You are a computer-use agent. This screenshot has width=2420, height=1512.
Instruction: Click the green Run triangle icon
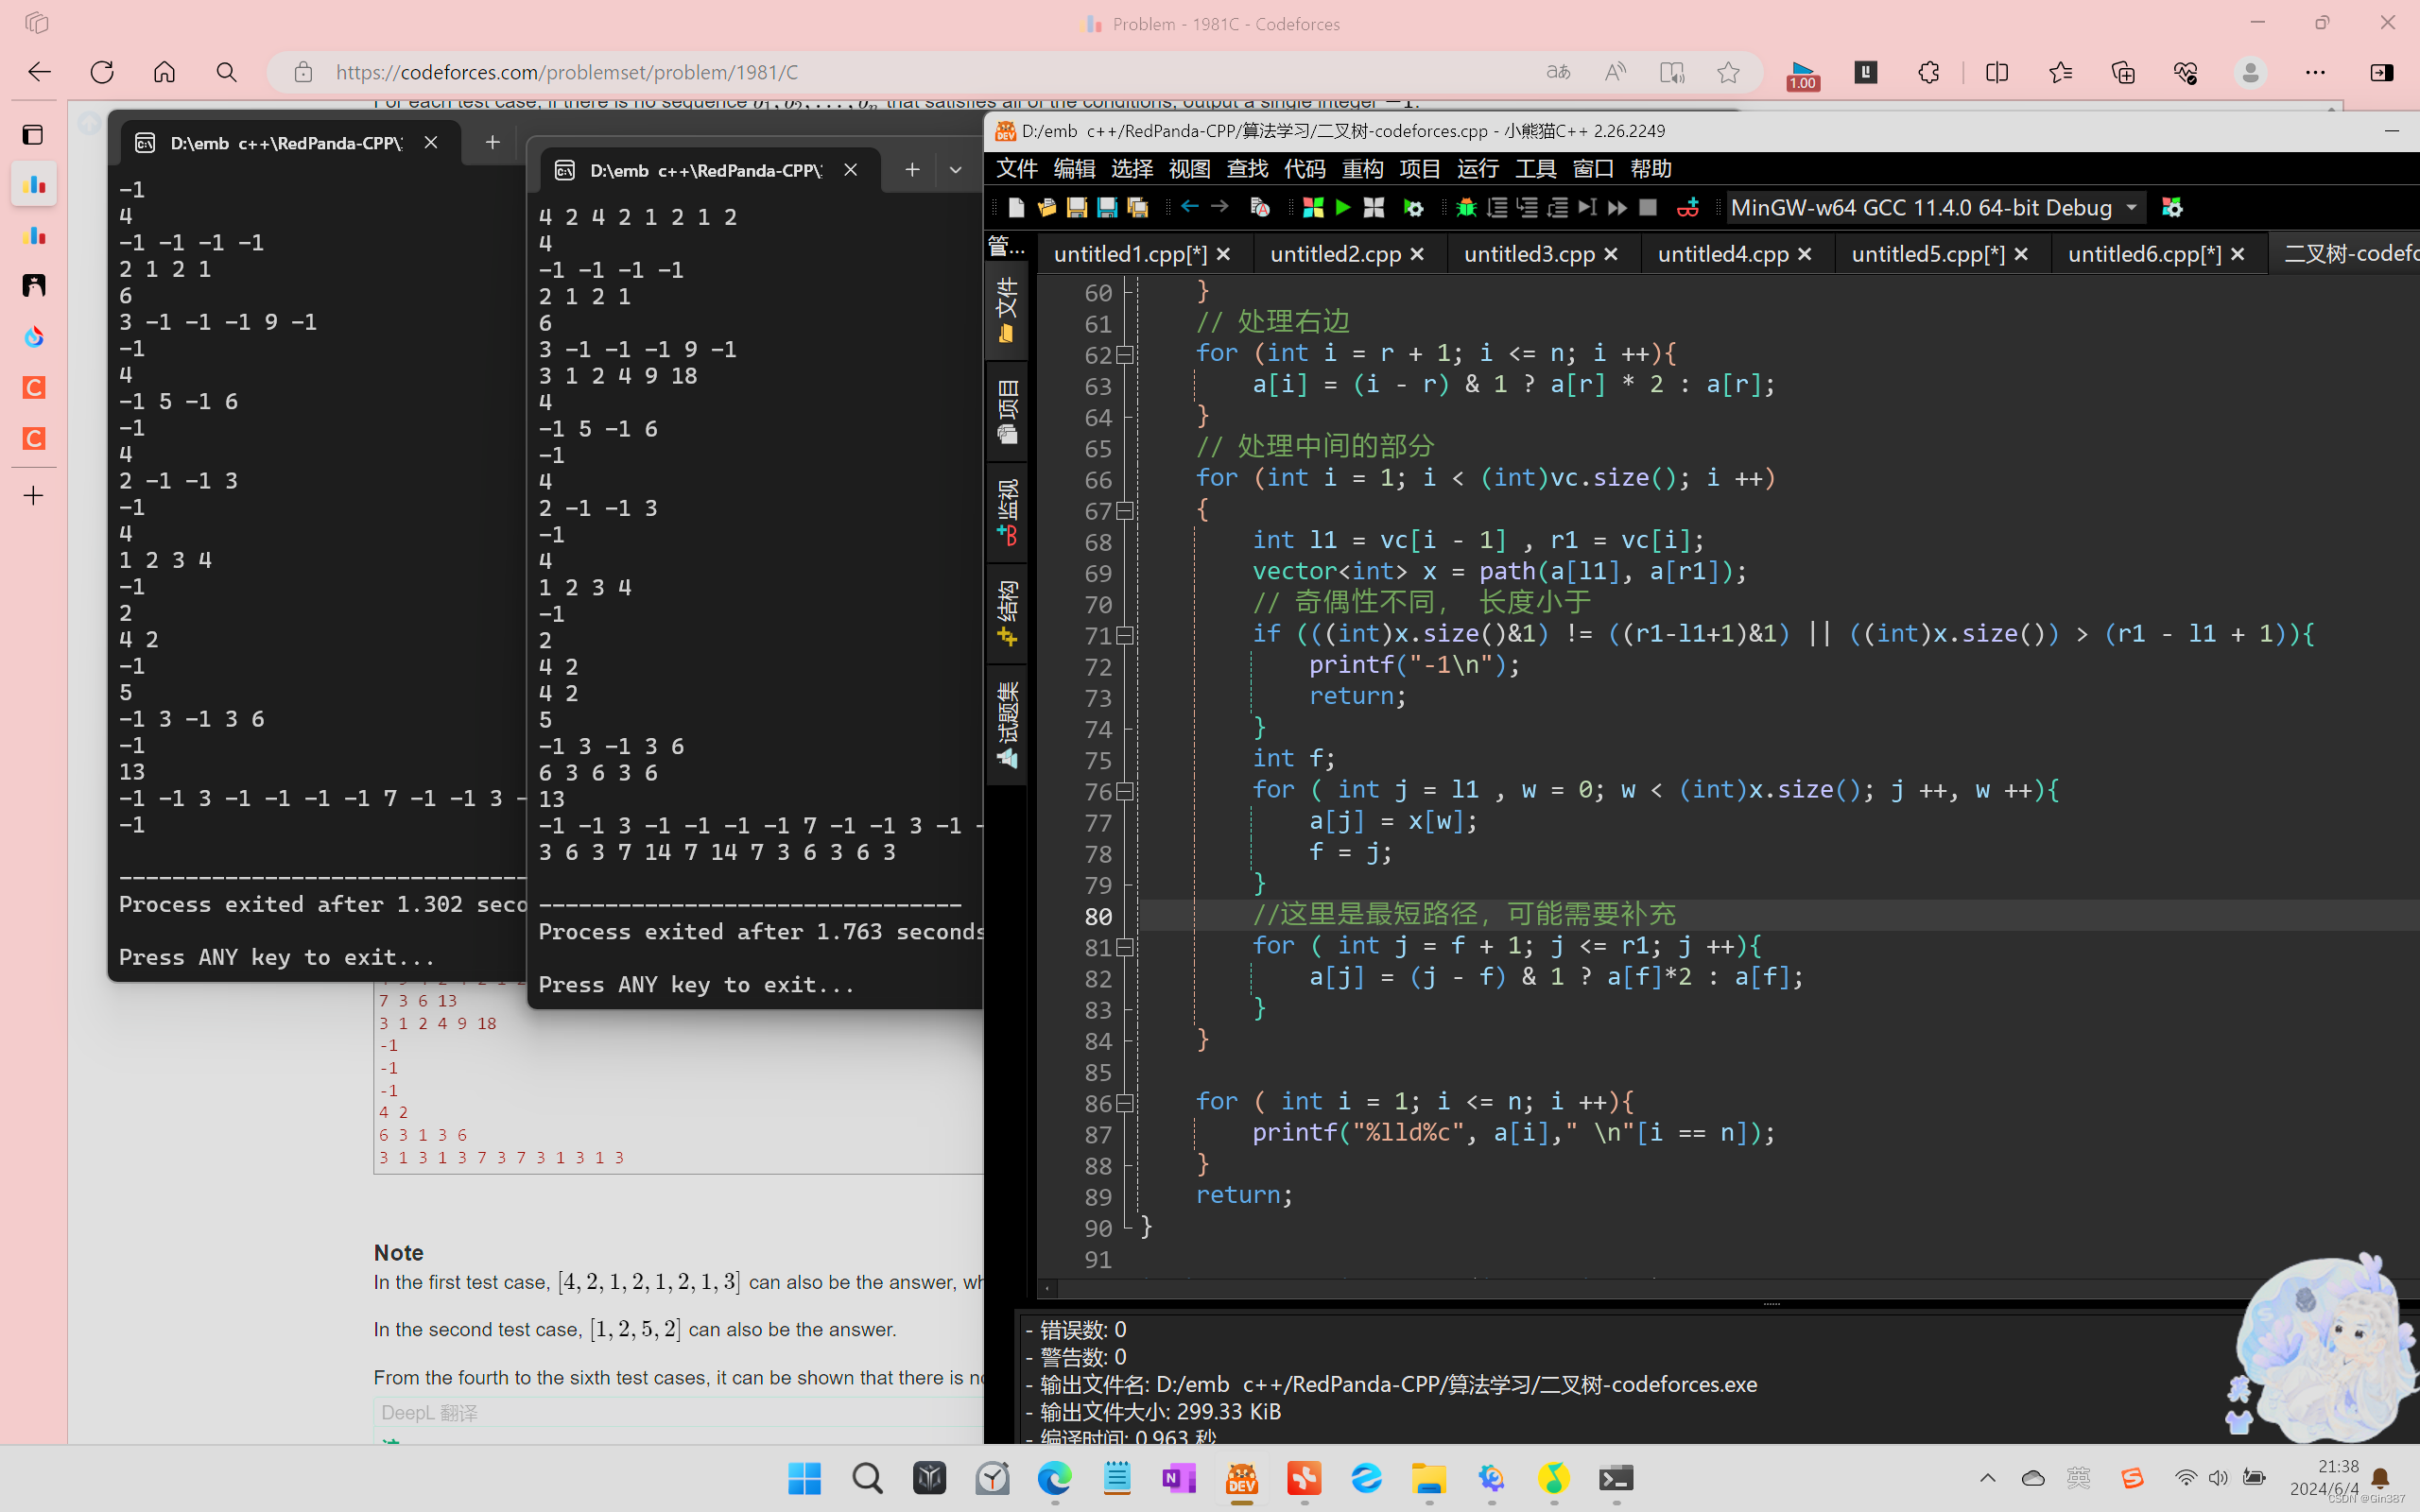click(1343, 207)
